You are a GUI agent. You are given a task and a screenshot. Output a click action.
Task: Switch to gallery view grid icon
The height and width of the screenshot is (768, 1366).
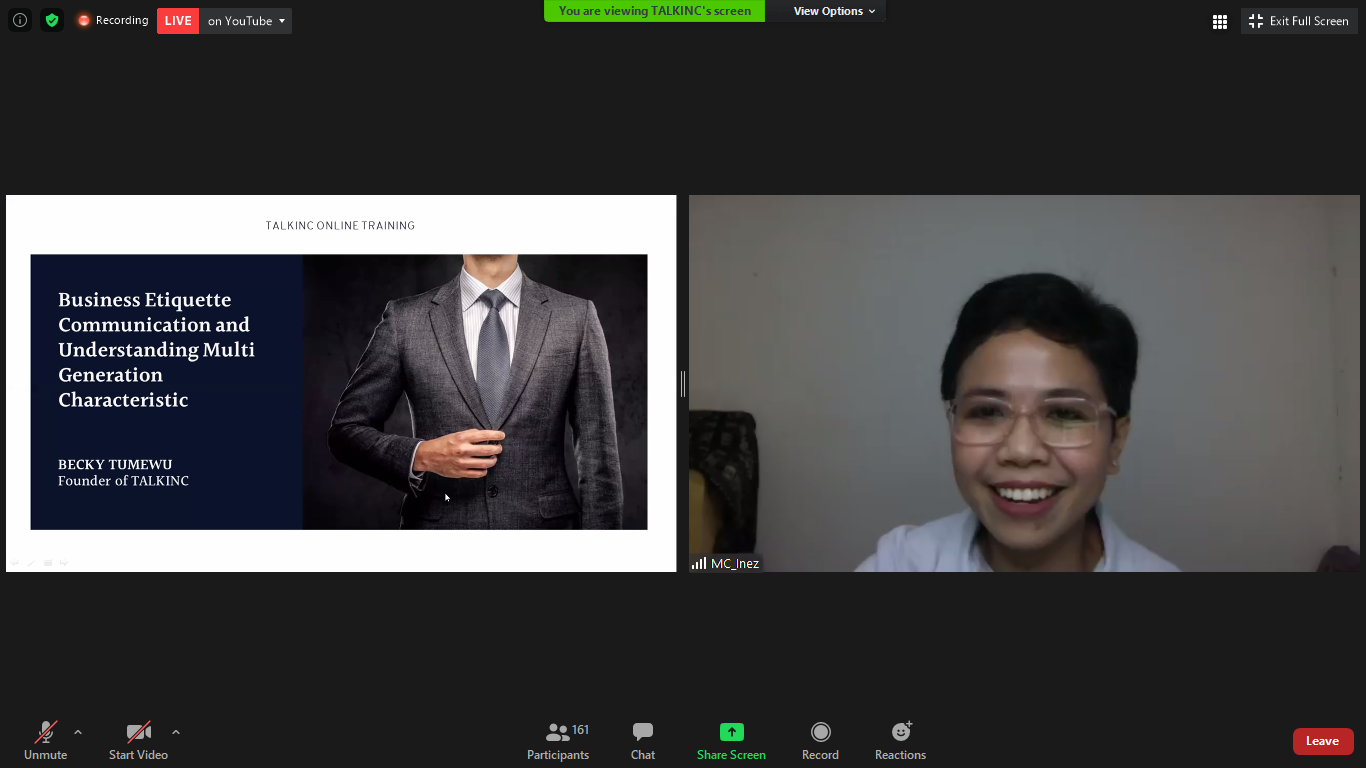(x=1219, y=21)
